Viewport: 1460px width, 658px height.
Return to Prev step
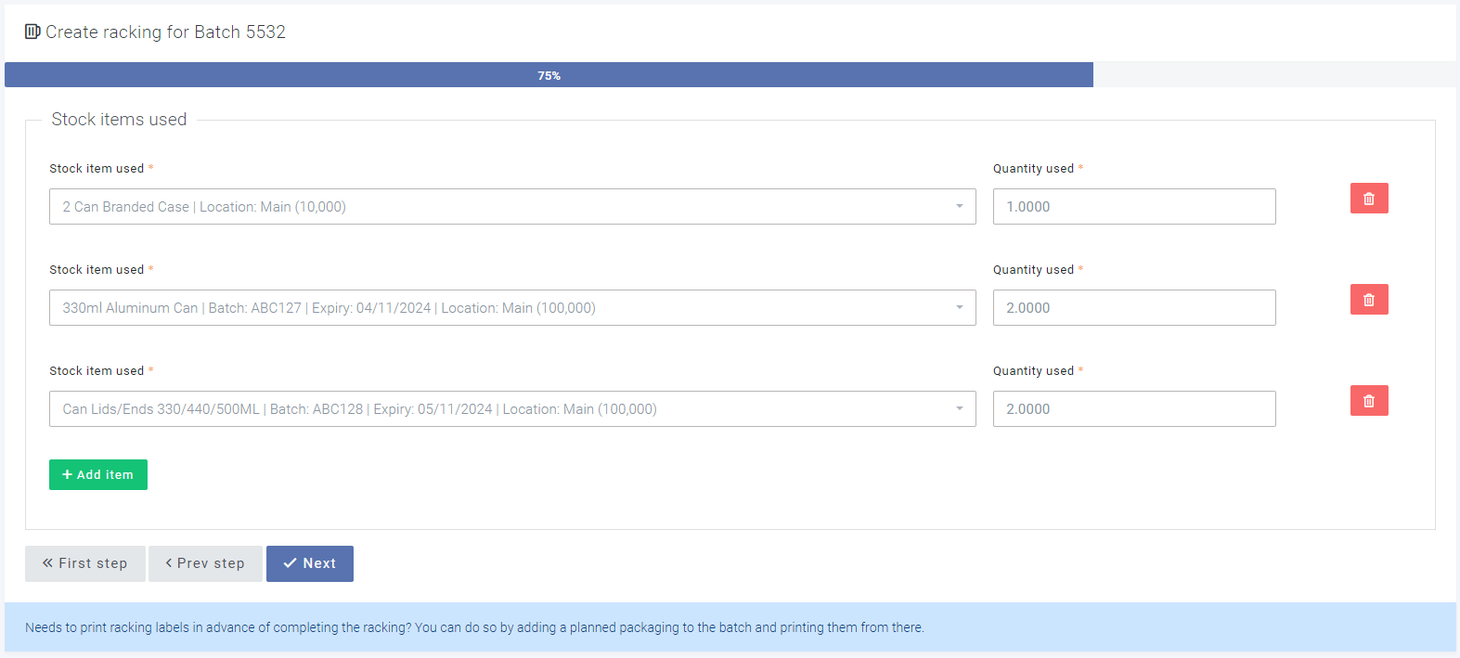click(x=205, y=563)
